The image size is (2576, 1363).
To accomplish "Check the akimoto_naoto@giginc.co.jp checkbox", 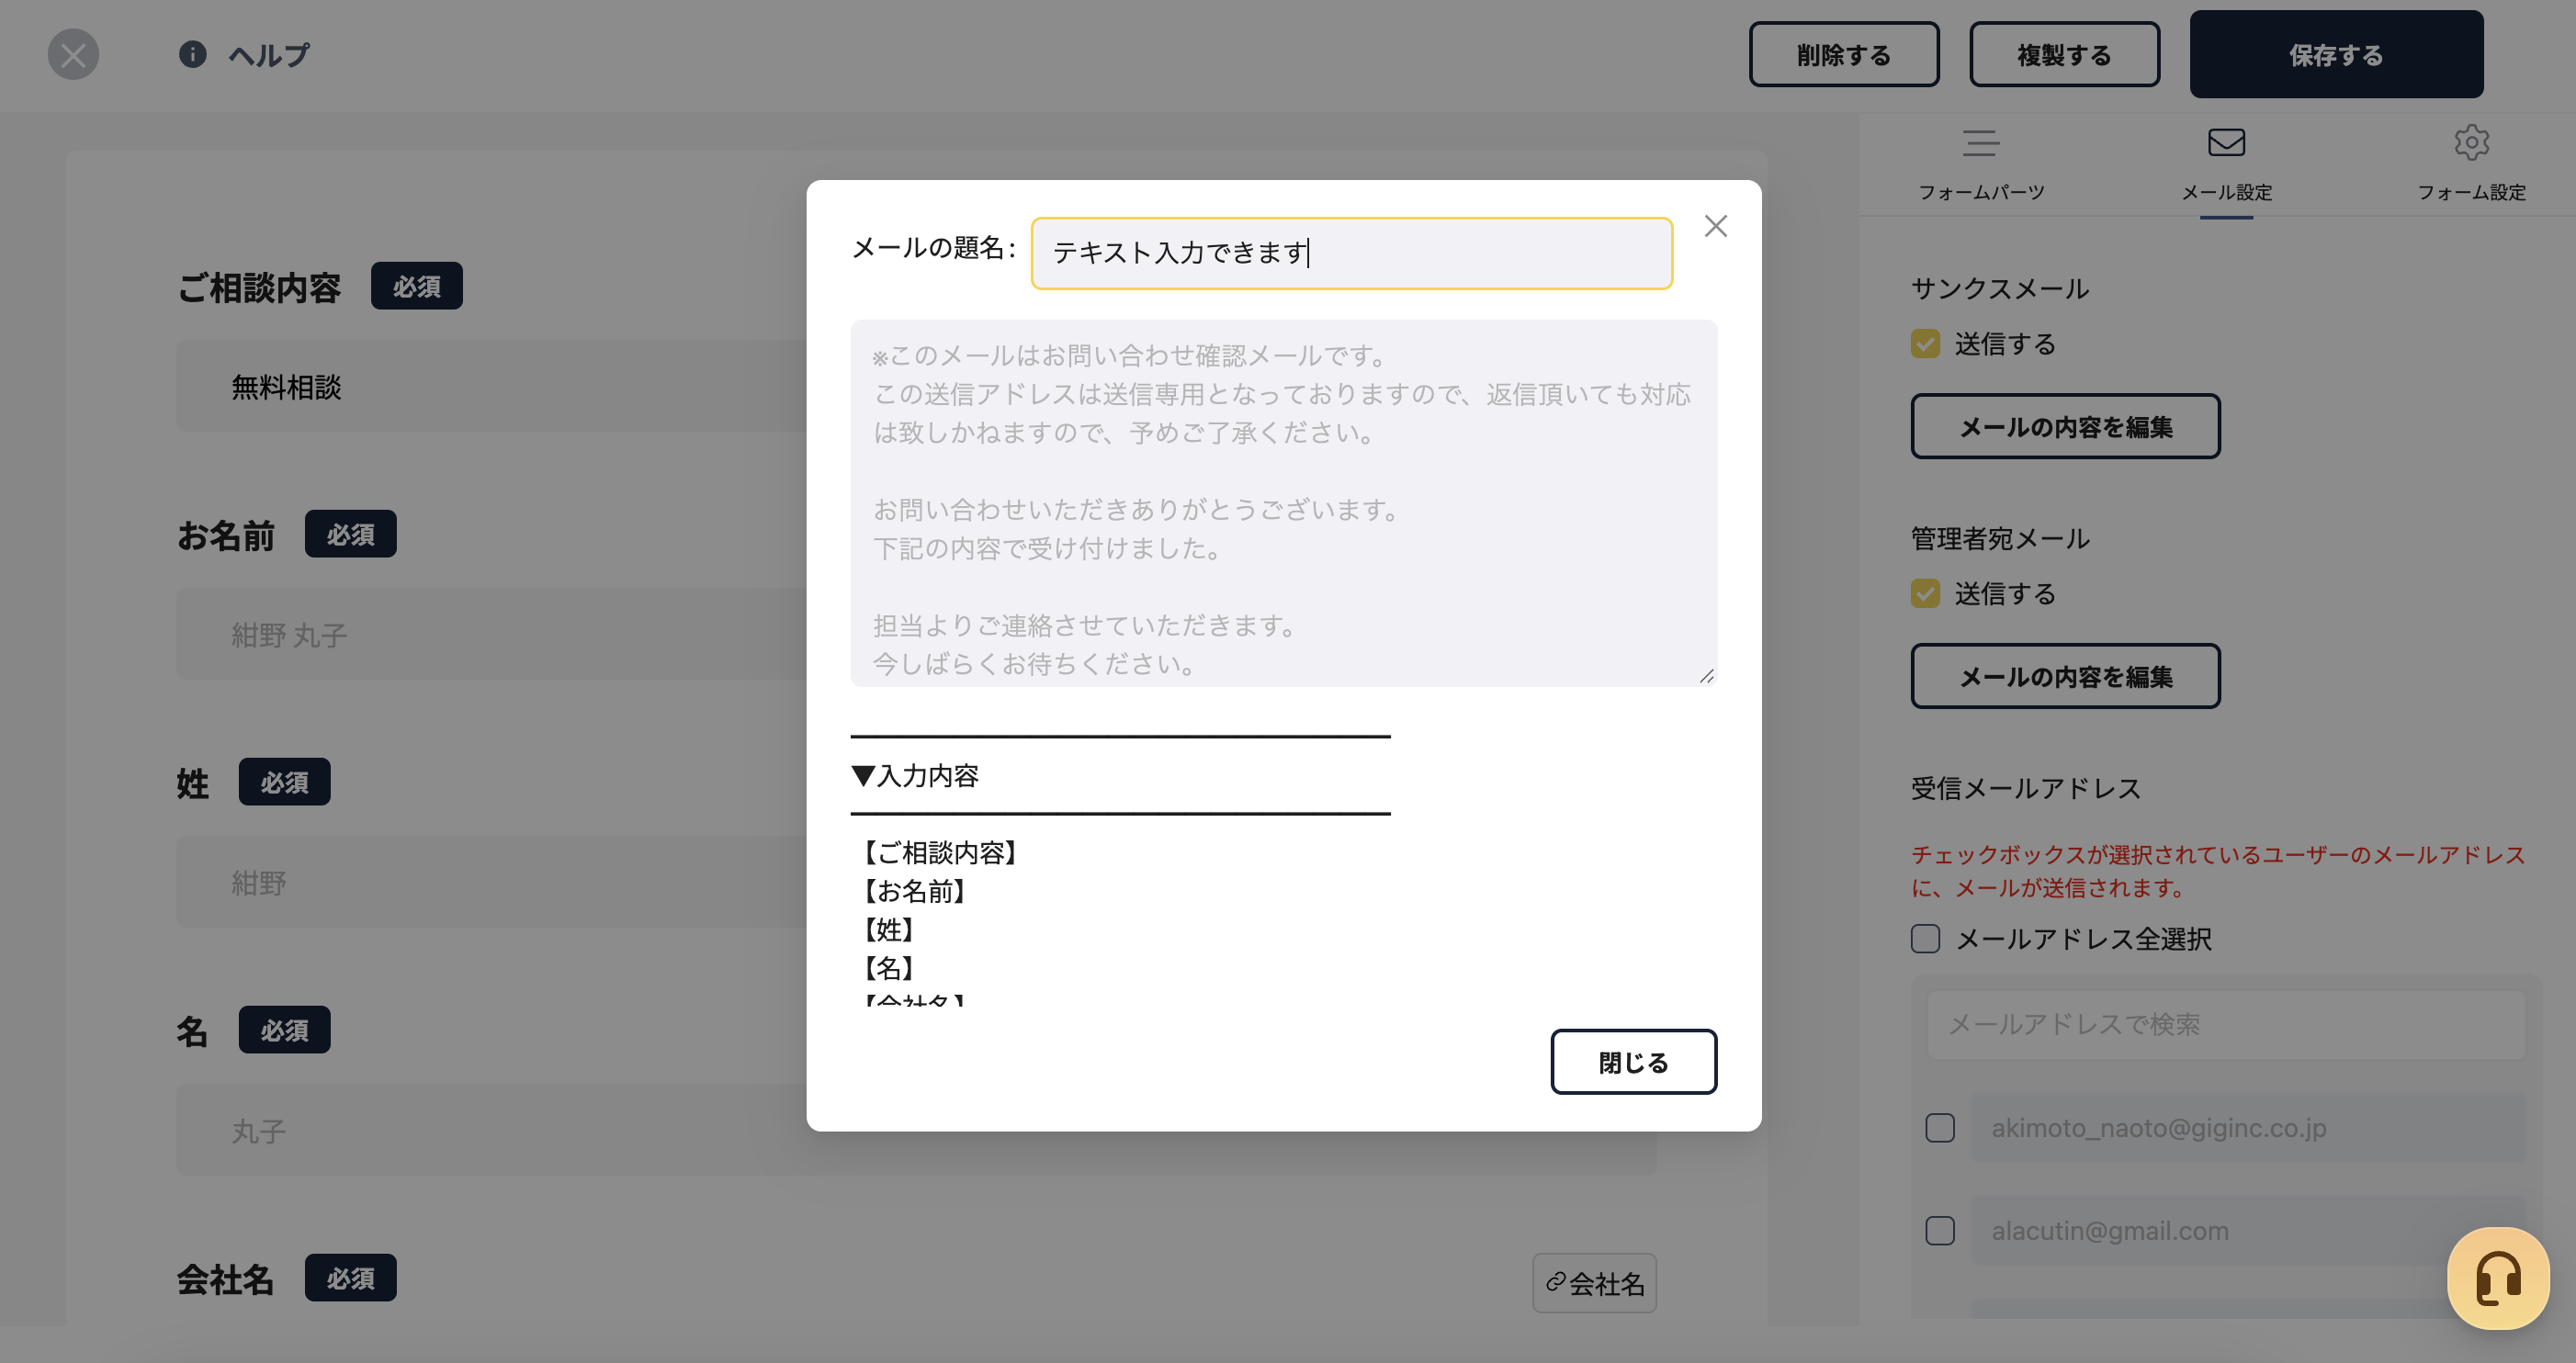I will 1940,1128.
